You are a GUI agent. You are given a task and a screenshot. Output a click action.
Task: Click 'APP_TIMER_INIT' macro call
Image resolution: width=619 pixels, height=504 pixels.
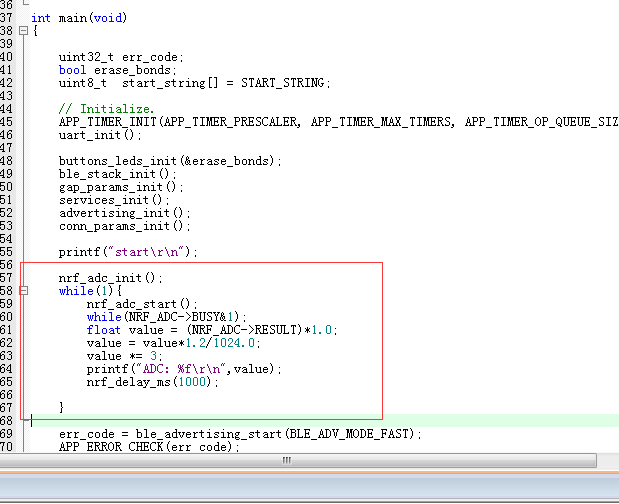point(108,122)
